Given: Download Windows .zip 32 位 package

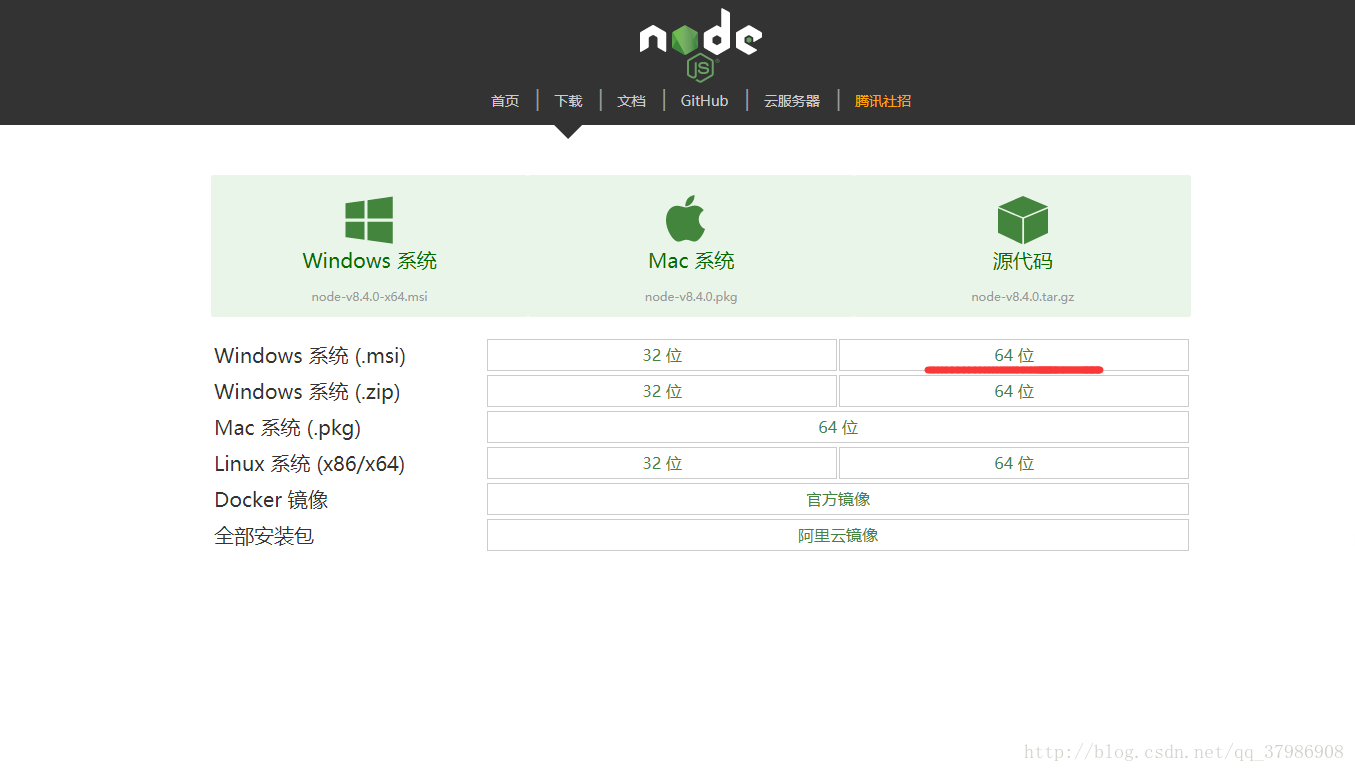Looking at the screenshot, I should pyautogui.click(x=662, y=391).
